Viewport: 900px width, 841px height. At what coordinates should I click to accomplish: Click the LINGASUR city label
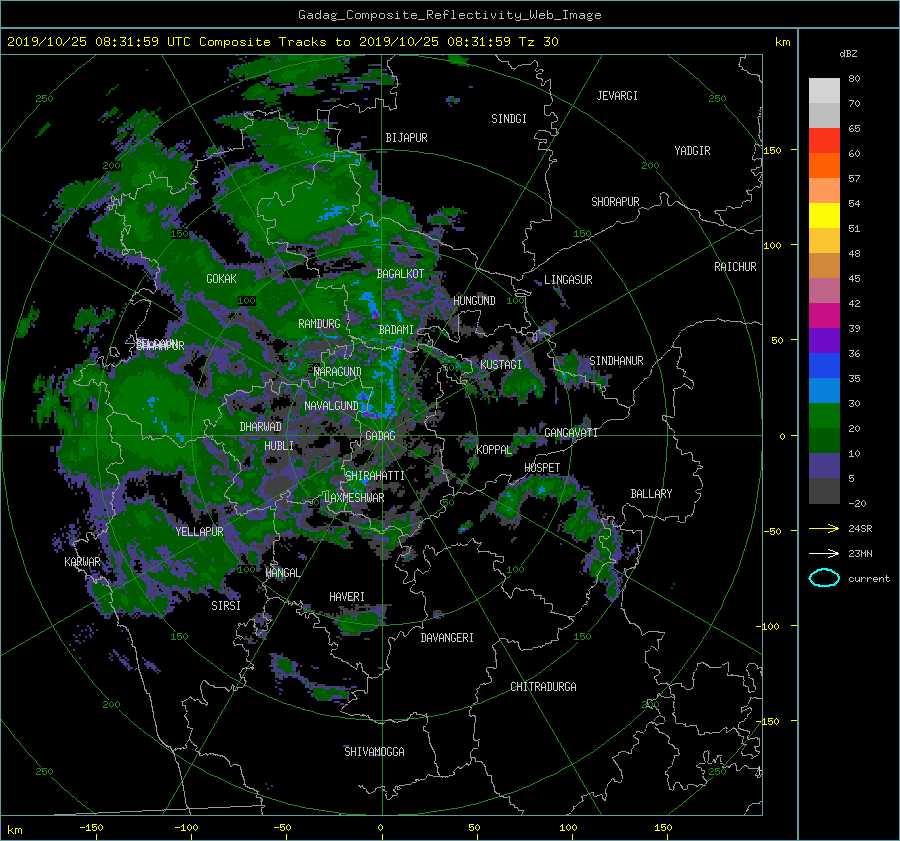[568, 280]
